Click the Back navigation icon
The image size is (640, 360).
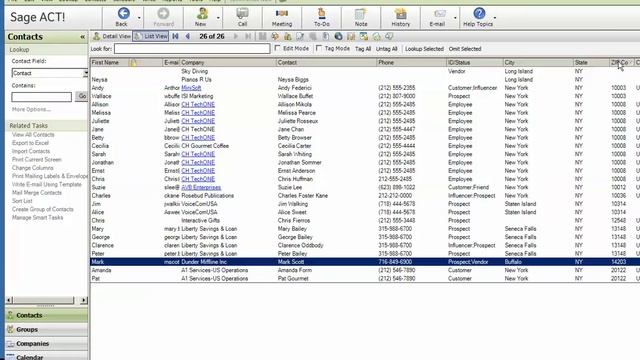point(123,14)
